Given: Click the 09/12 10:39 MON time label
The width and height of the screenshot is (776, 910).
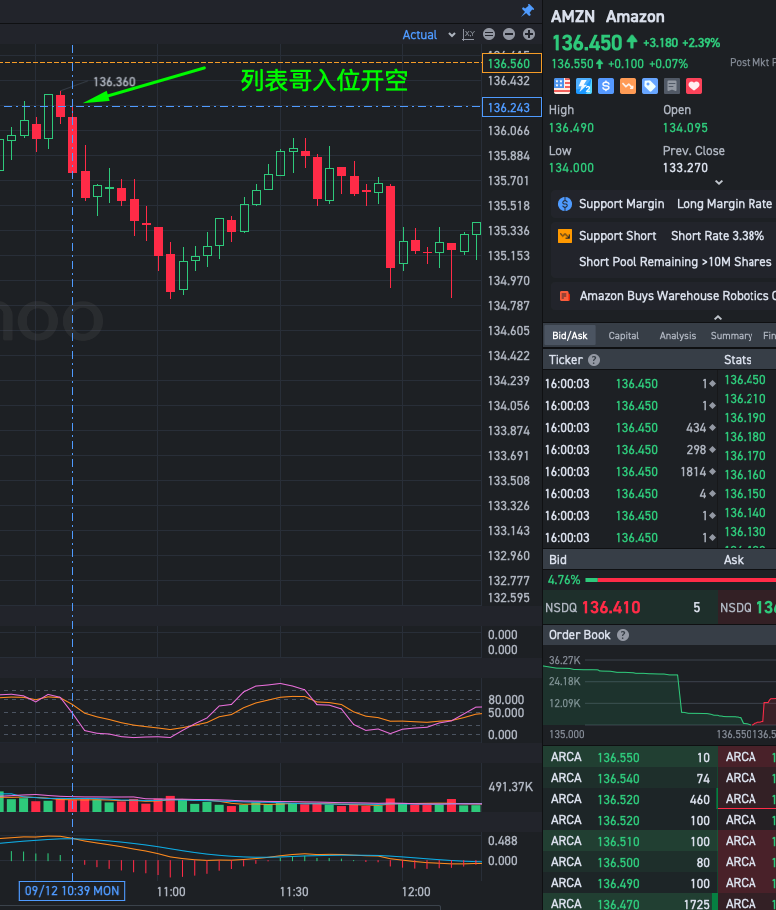Looking at the screenshot, I should point(72,891).
